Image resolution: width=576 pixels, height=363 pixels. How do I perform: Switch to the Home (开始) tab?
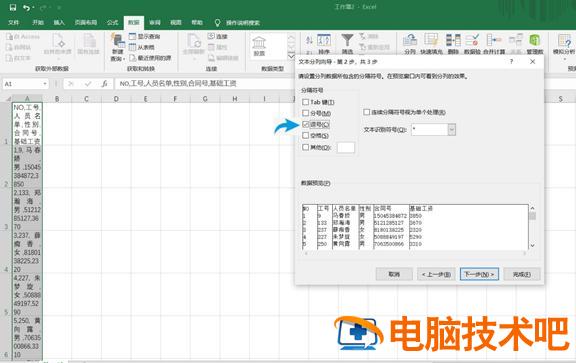point(38,23)
